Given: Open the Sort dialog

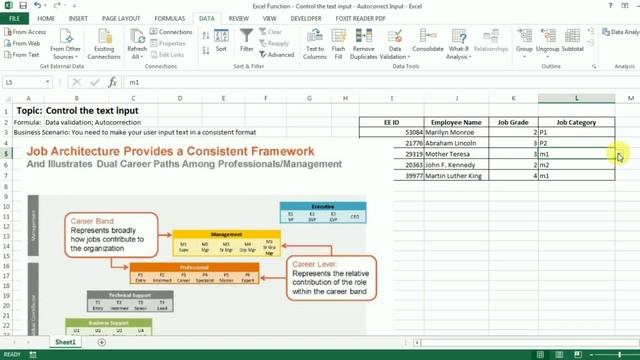Looking at the screenshot, I should (x=221, y=40).
